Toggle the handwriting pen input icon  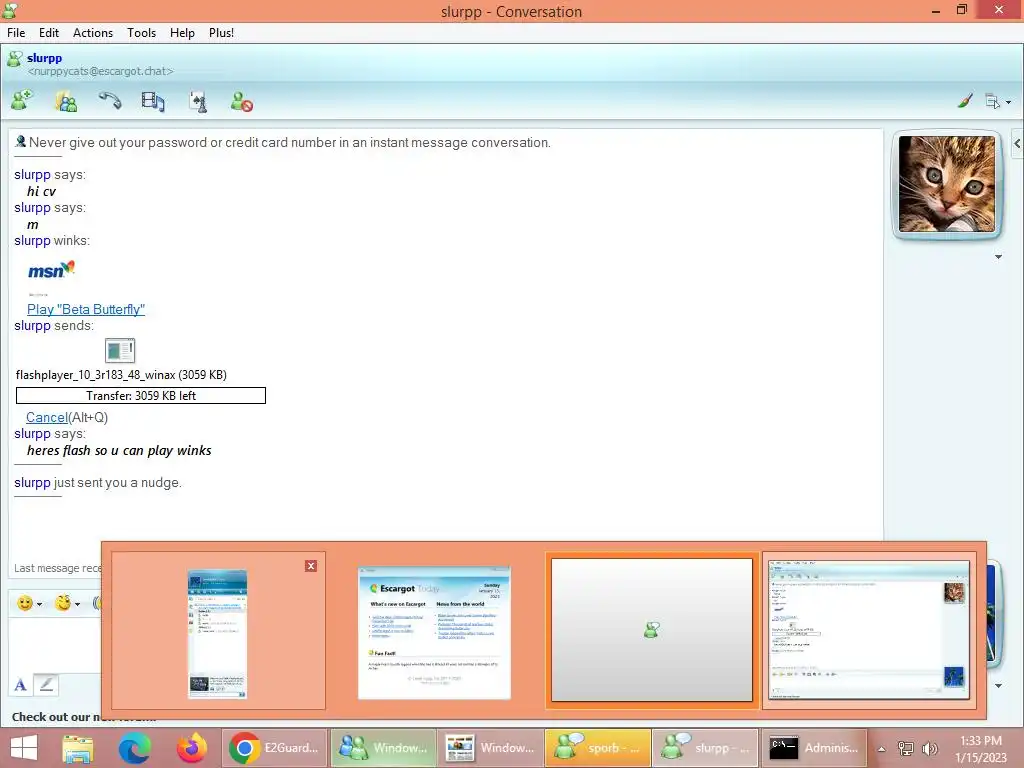(x=46, y=684)
